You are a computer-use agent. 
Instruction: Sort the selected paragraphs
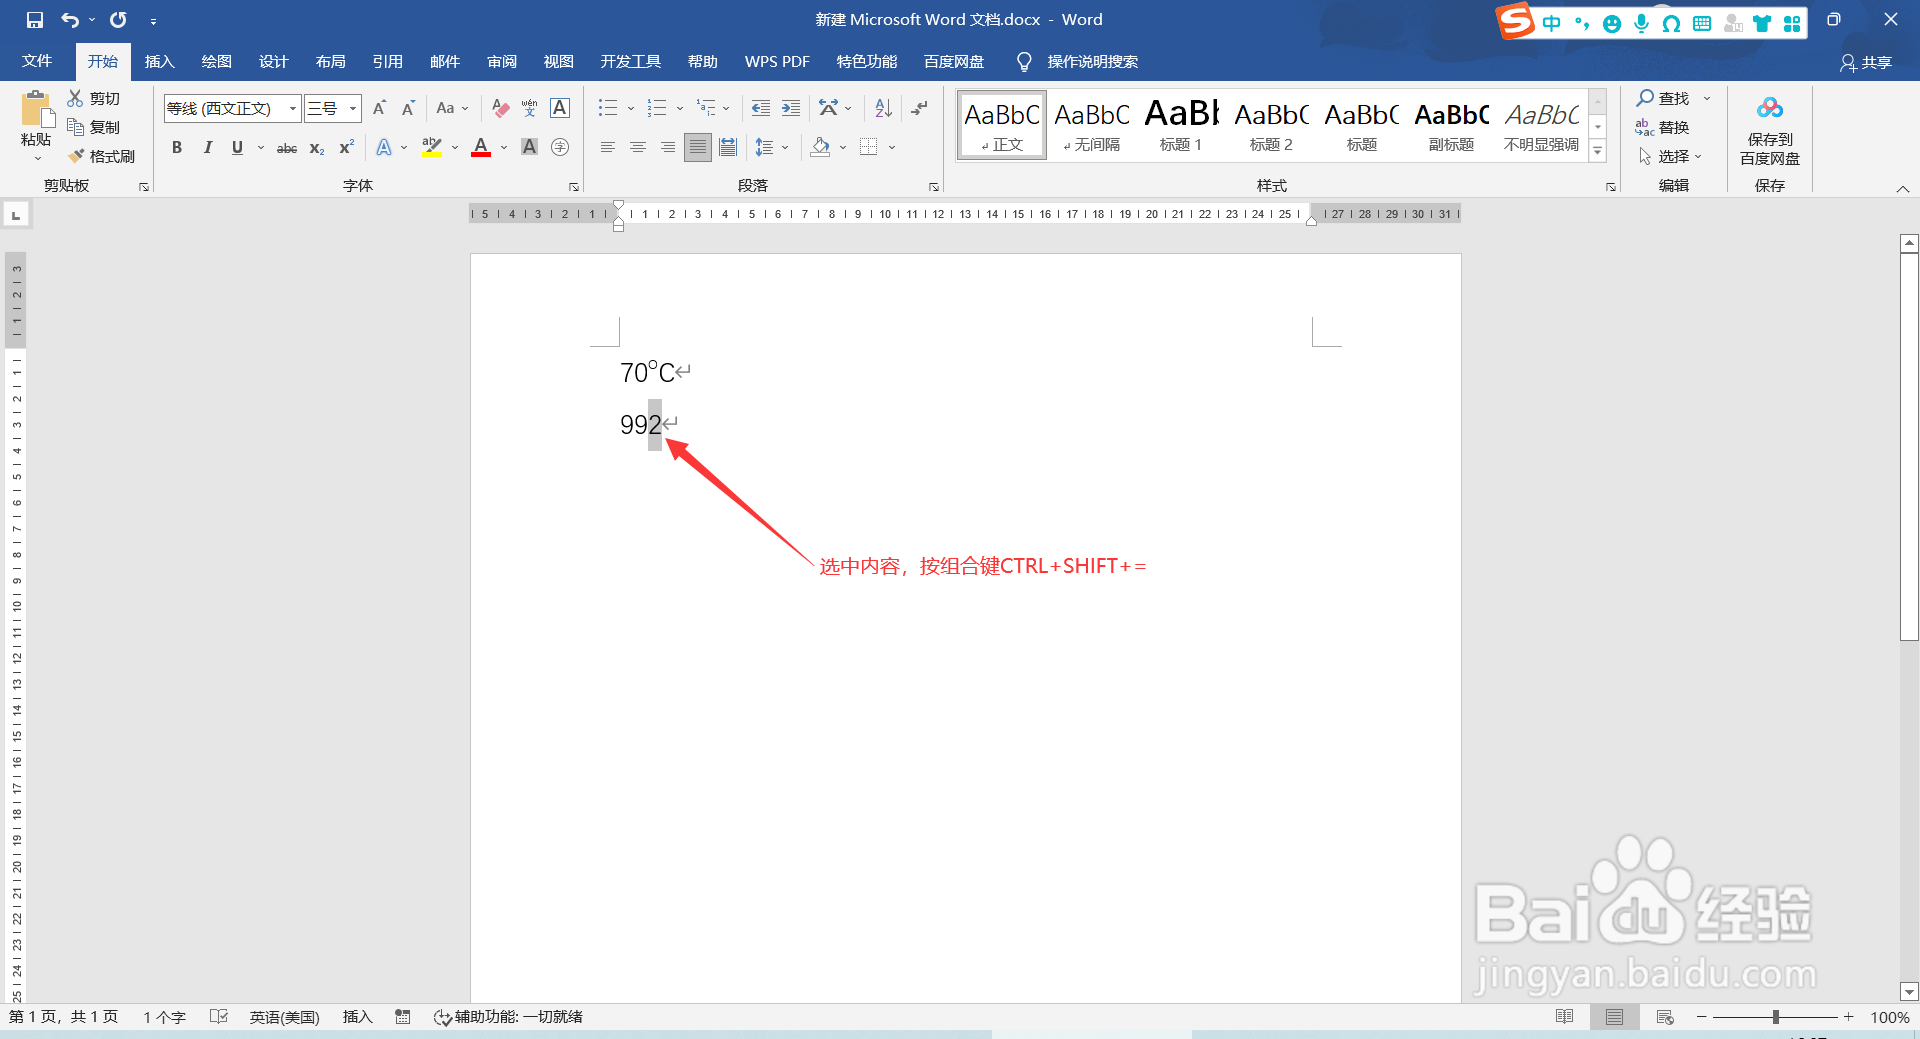coord(883,108)
